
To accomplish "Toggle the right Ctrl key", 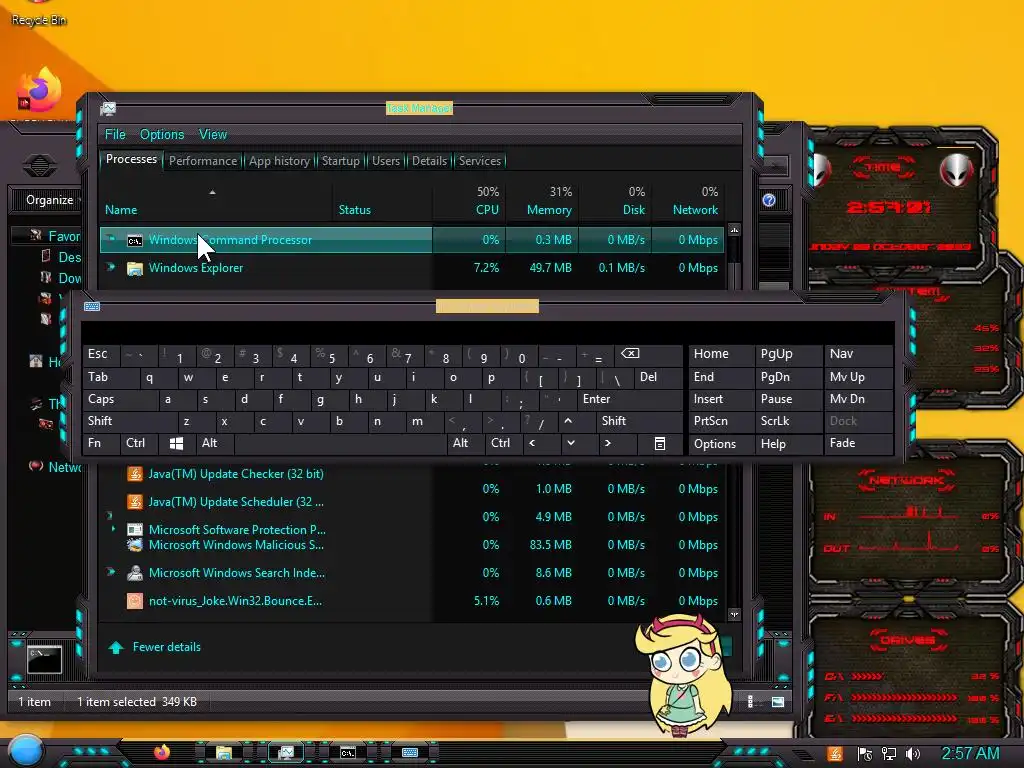I will 502,443.
